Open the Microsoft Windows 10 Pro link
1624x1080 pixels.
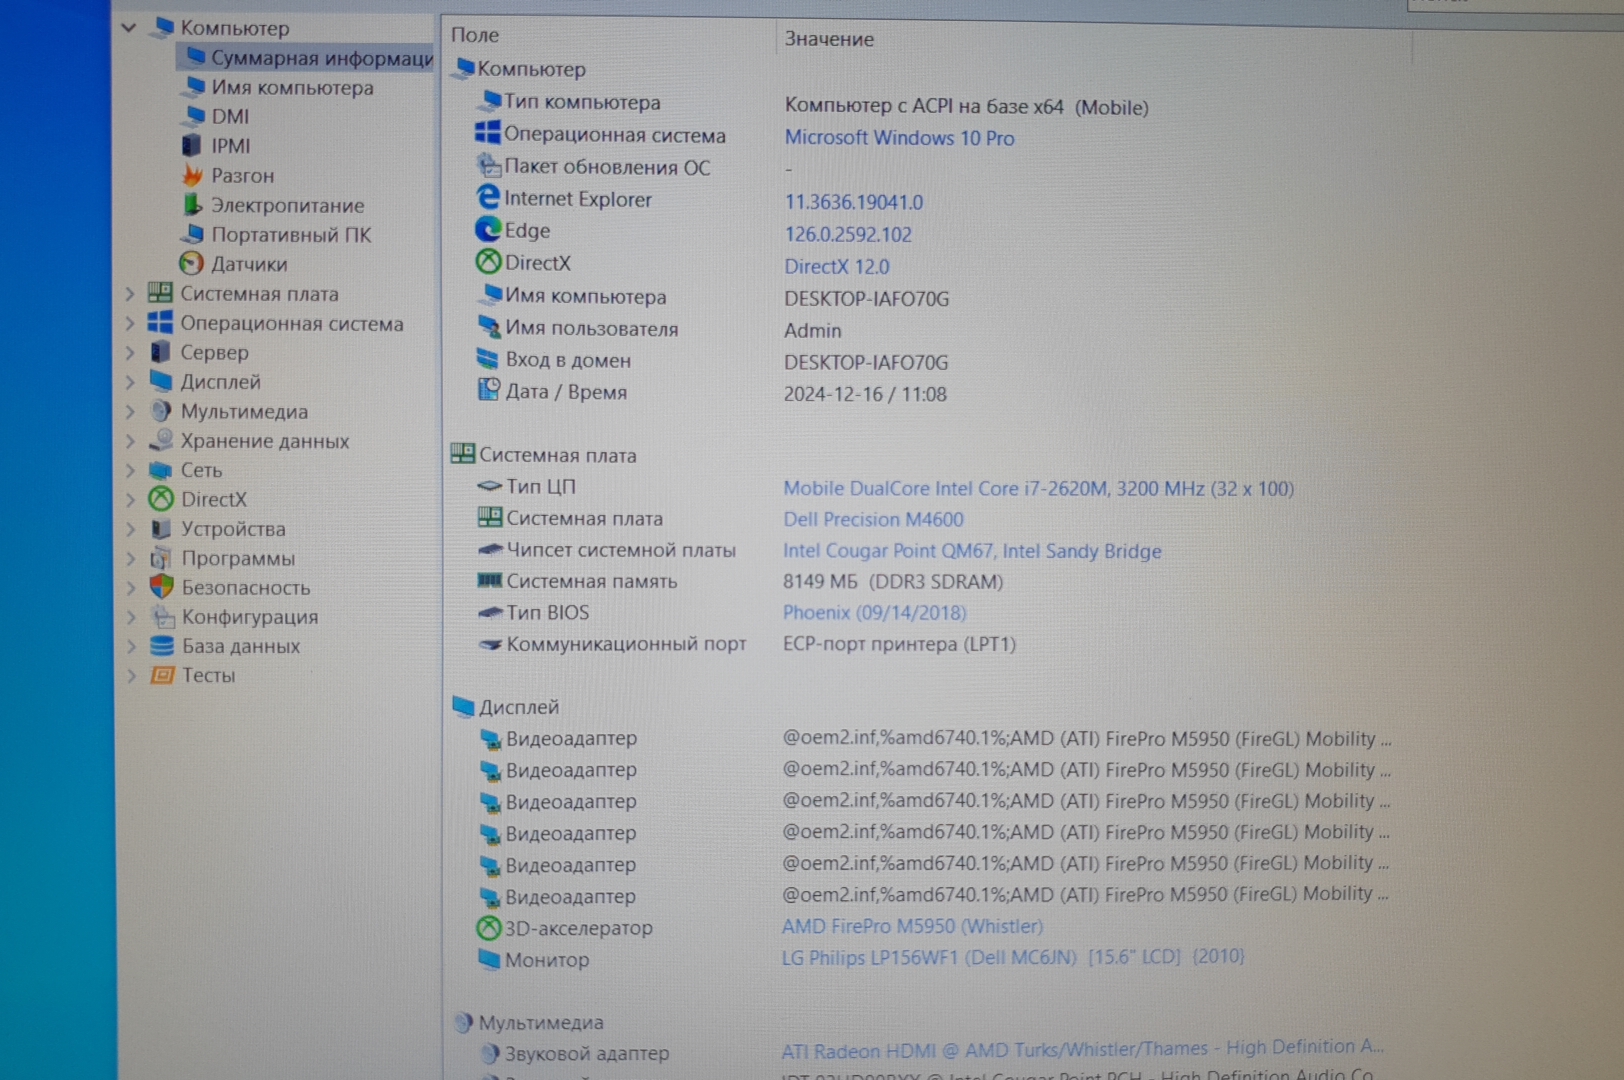(x=898, y=138)
